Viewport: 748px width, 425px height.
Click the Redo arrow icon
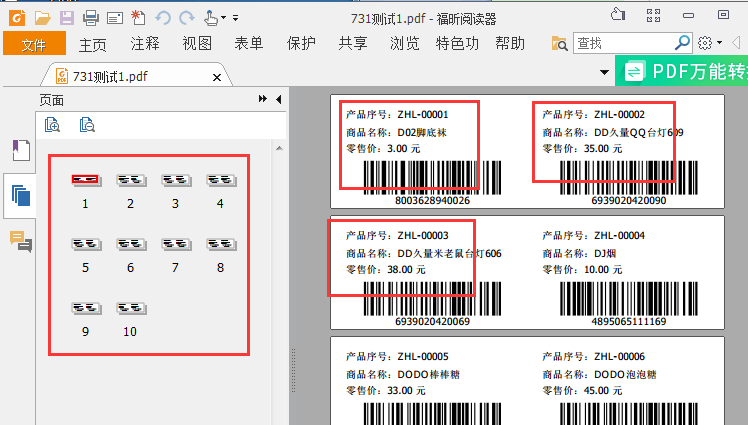[x=186, y=17]
